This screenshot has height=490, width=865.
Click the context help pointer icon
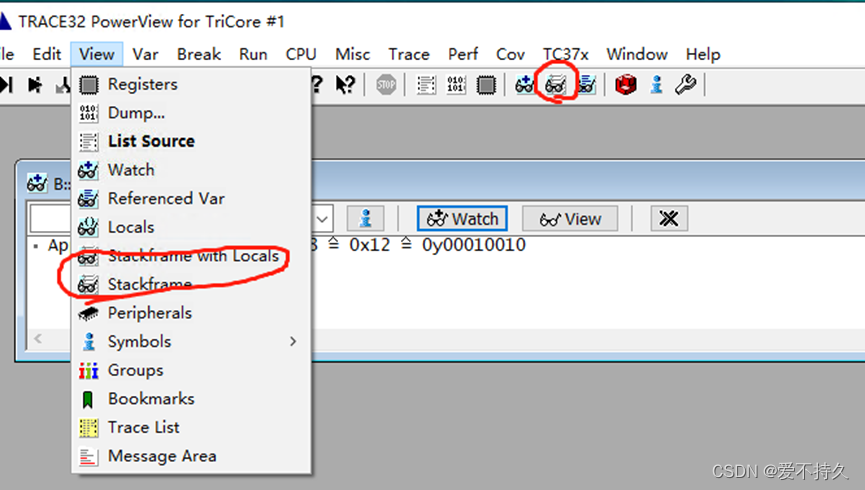pyautogui.click(x=346, y=84)
